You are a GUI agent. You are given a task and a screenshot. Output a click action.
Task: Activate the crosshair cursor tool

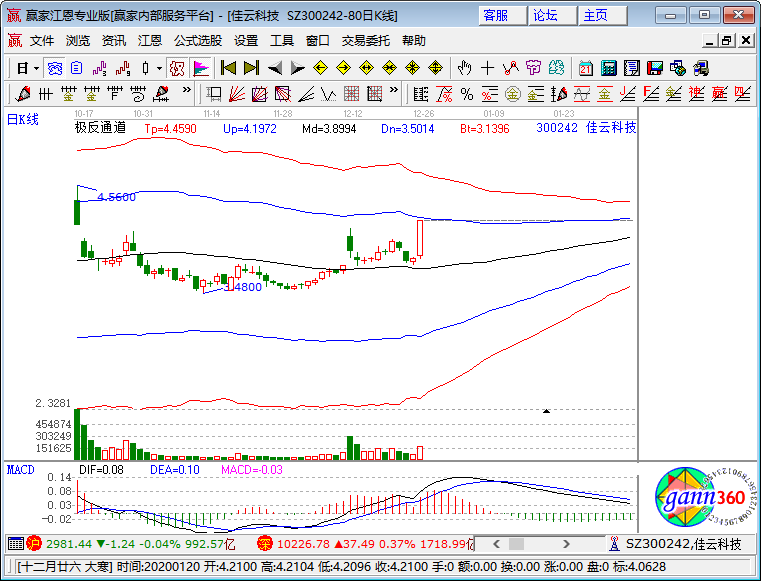(x=487, y=68)
